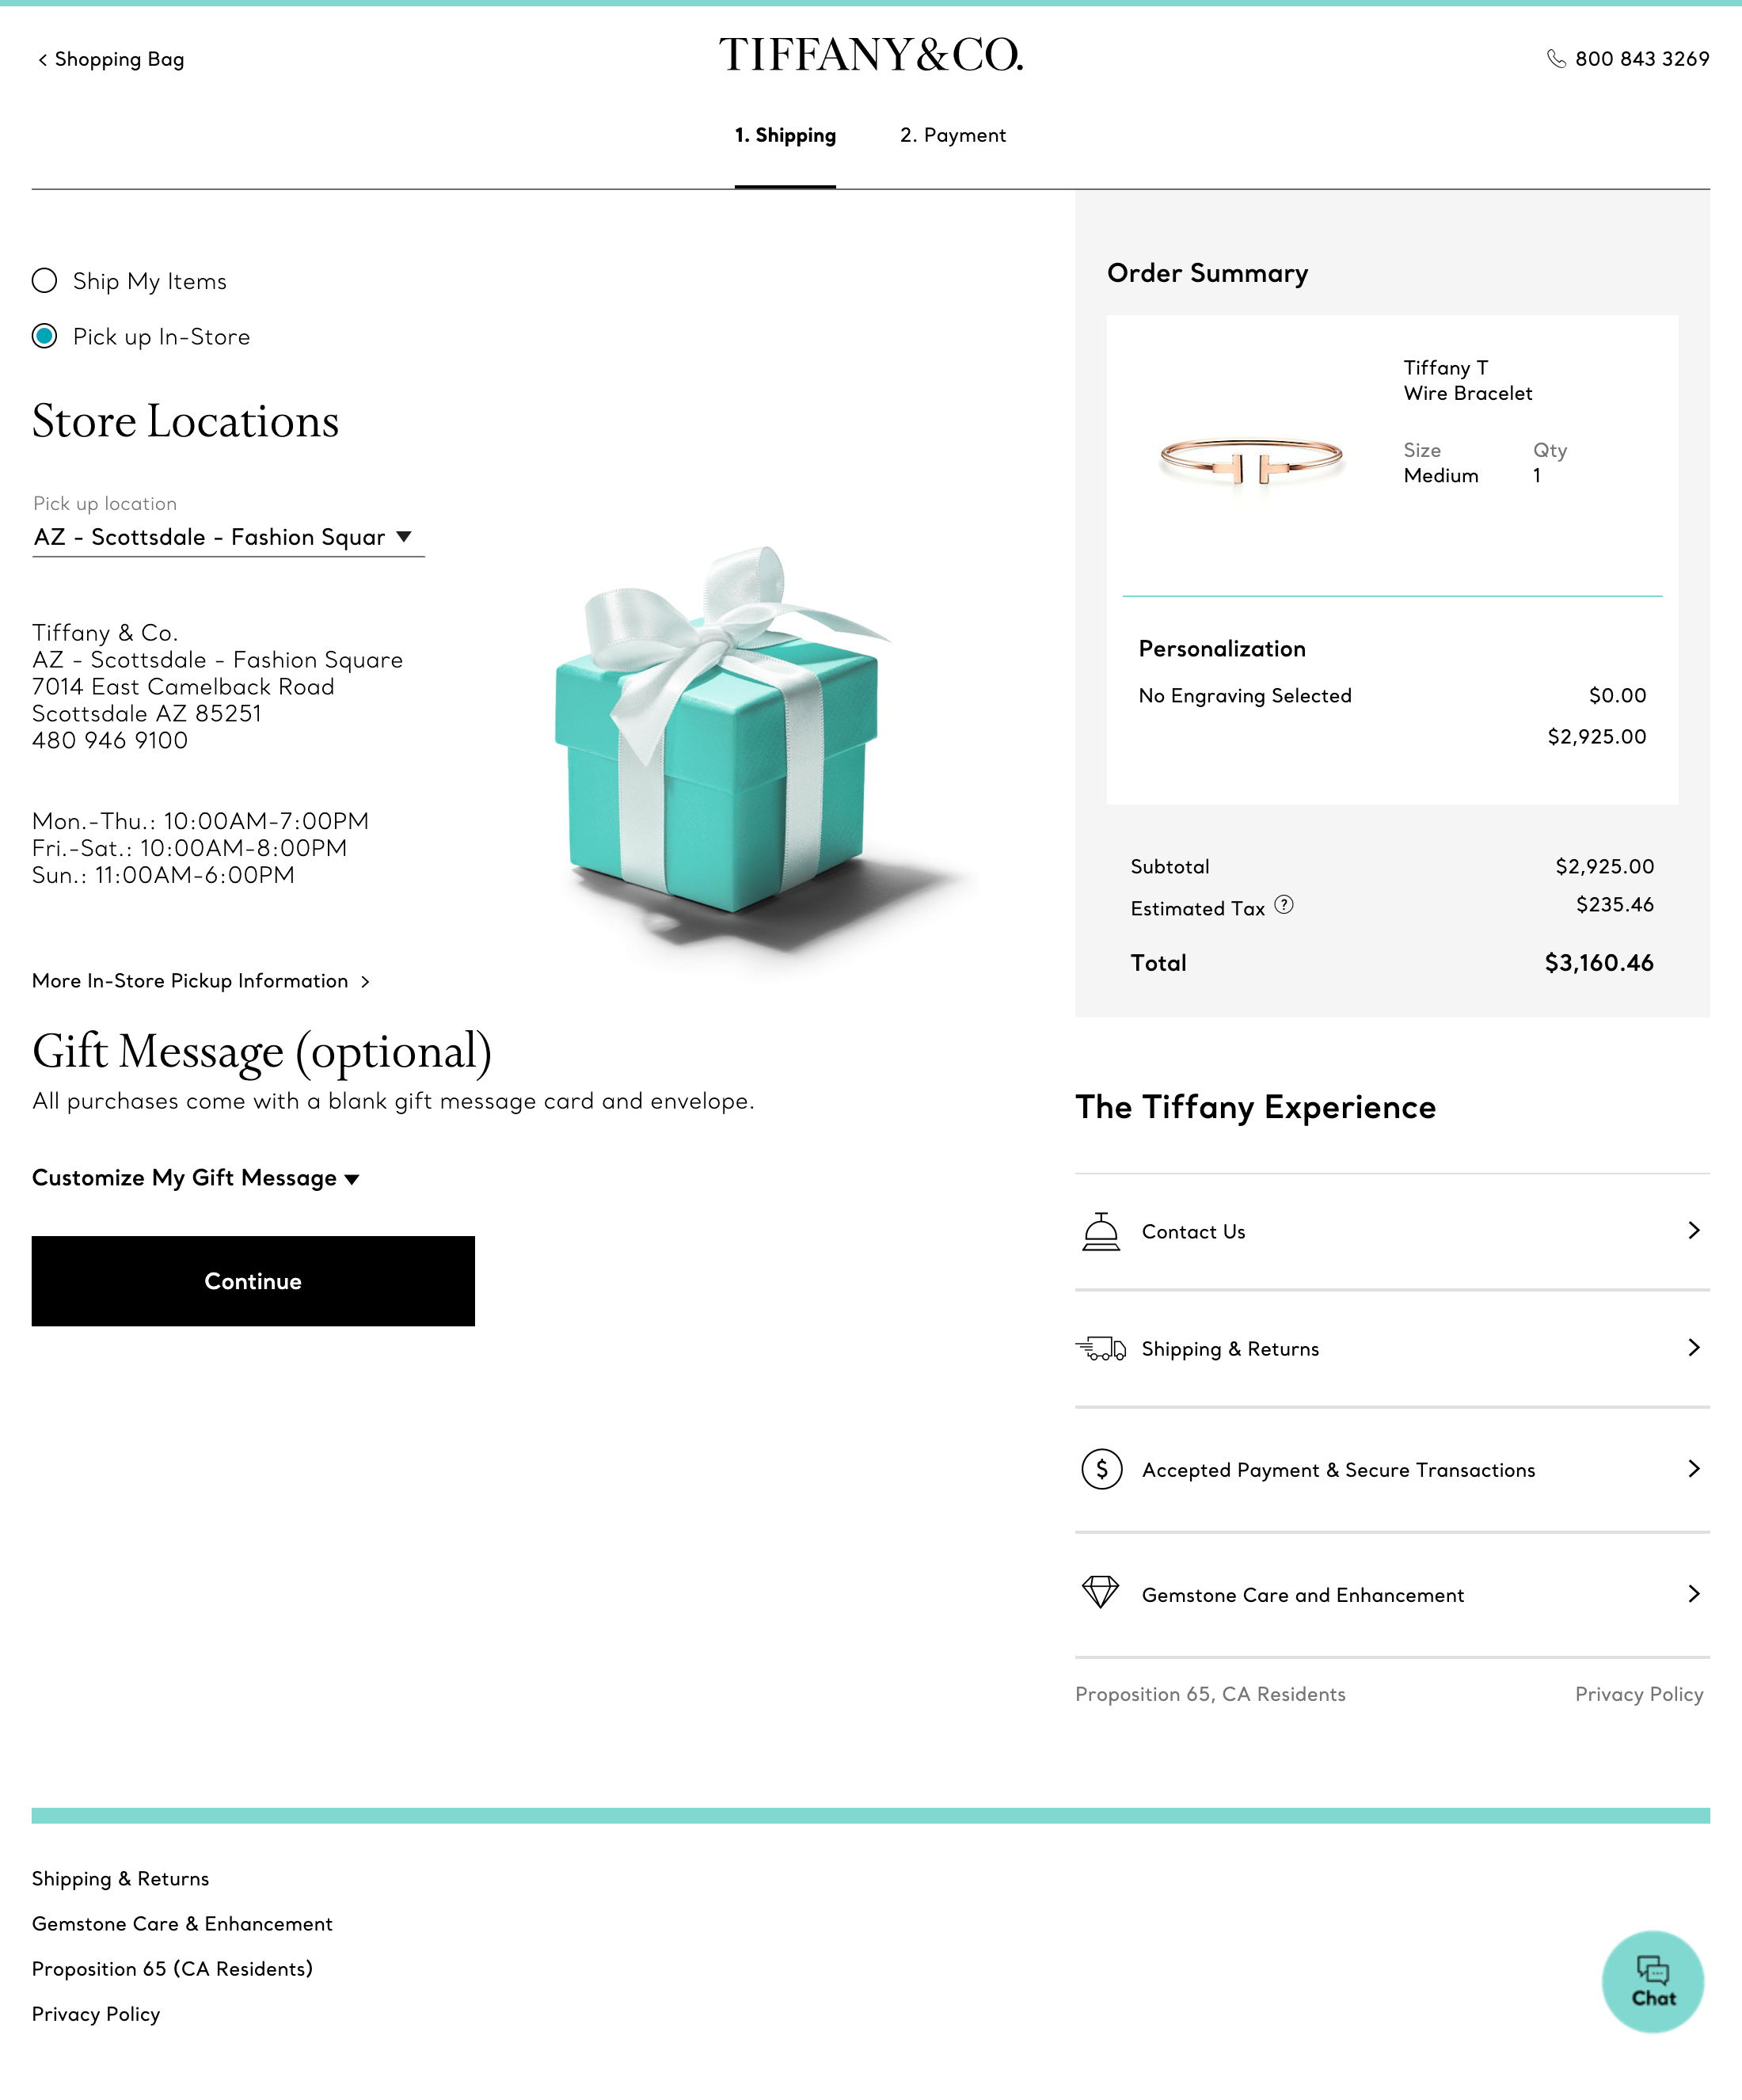Viewport: 1742px width, 2100px height.
Task: Click the Contact Us bell icon
Action: click(1101, 1231)
